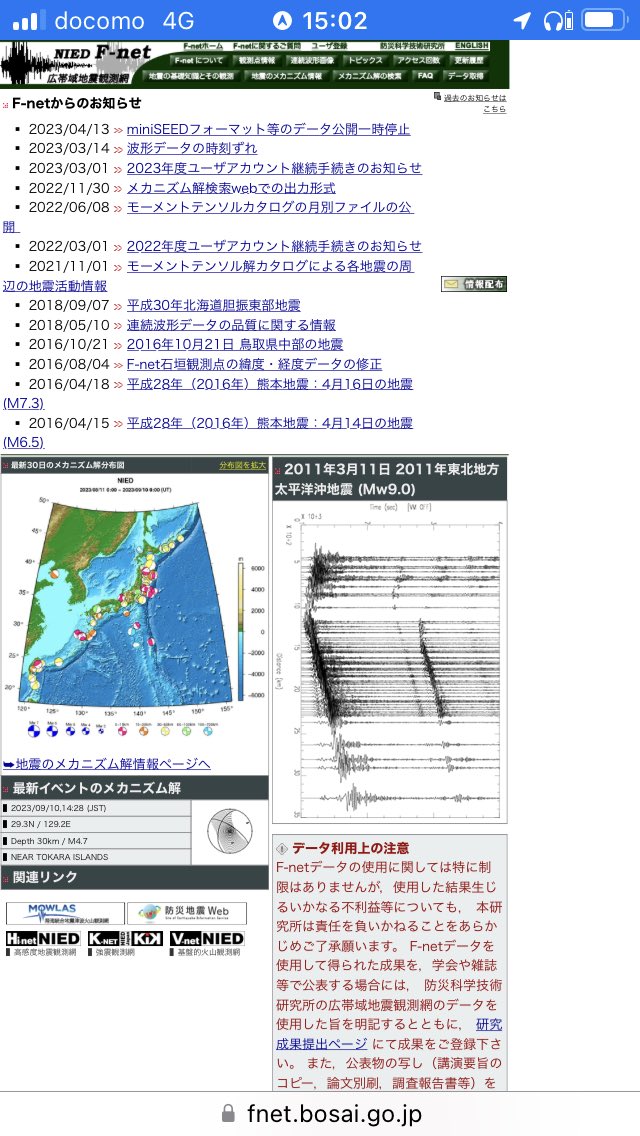Open モーメントテンソル解カタログによる各地震 notice
640x1136 pixels.
(x=270, y=266)
